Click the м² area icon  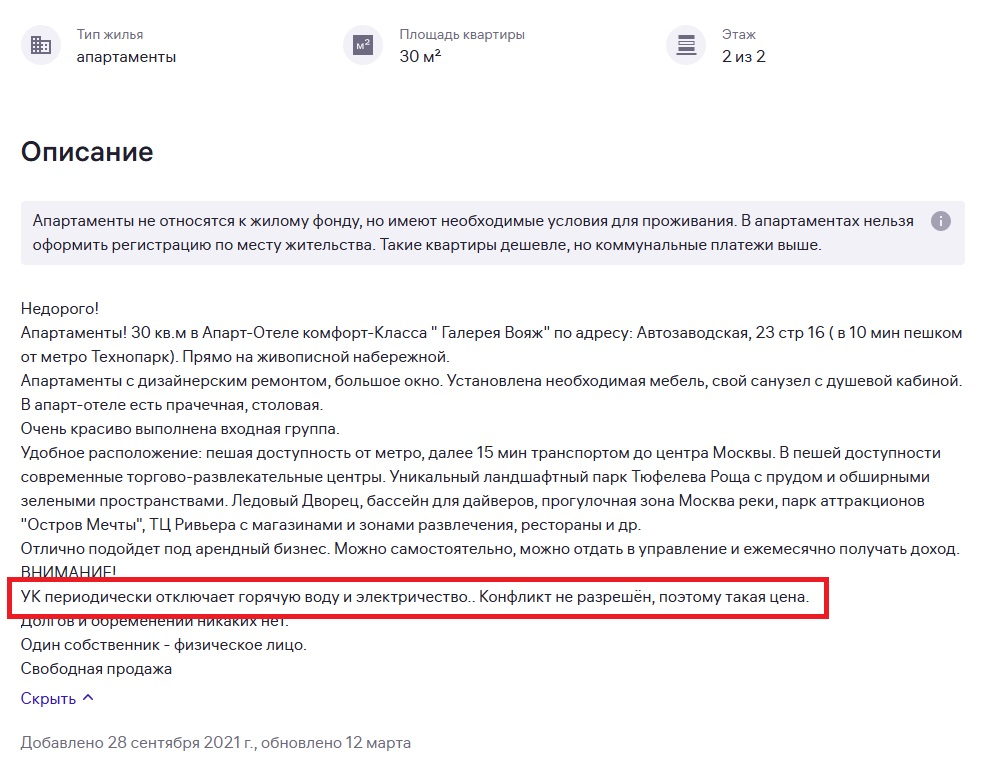[363, 45]
